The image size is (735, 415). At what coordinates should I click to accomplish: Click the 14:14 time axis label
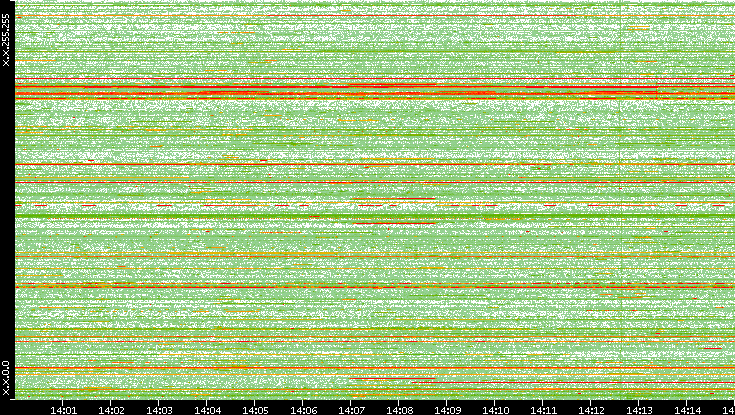688,410
